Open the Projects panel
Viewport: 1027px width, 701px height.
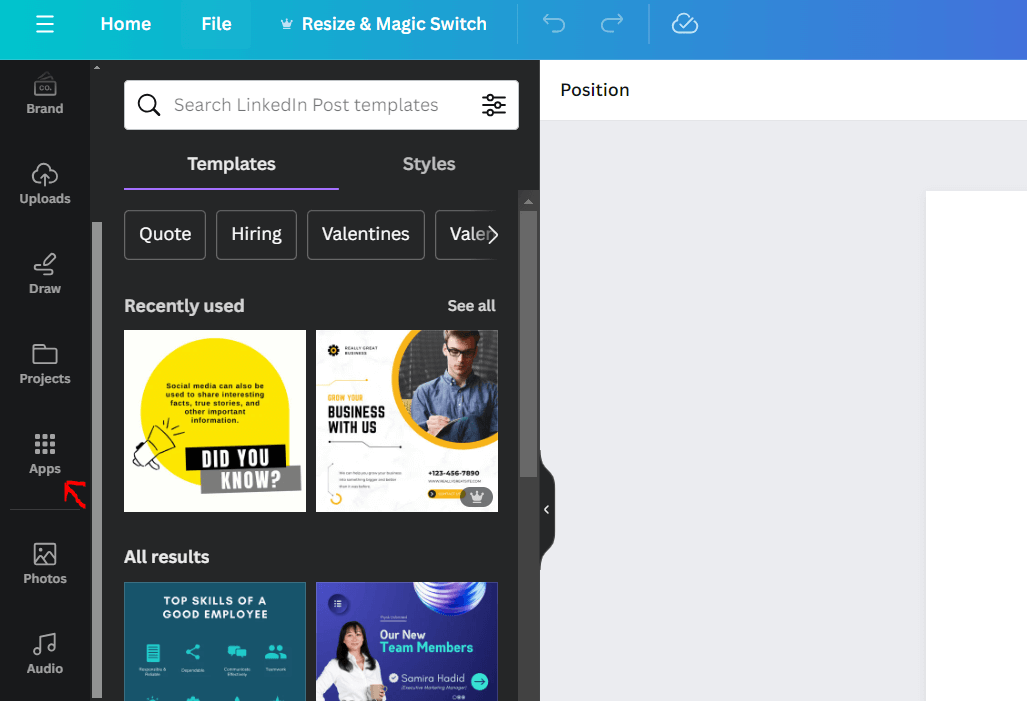click(44, 362)
